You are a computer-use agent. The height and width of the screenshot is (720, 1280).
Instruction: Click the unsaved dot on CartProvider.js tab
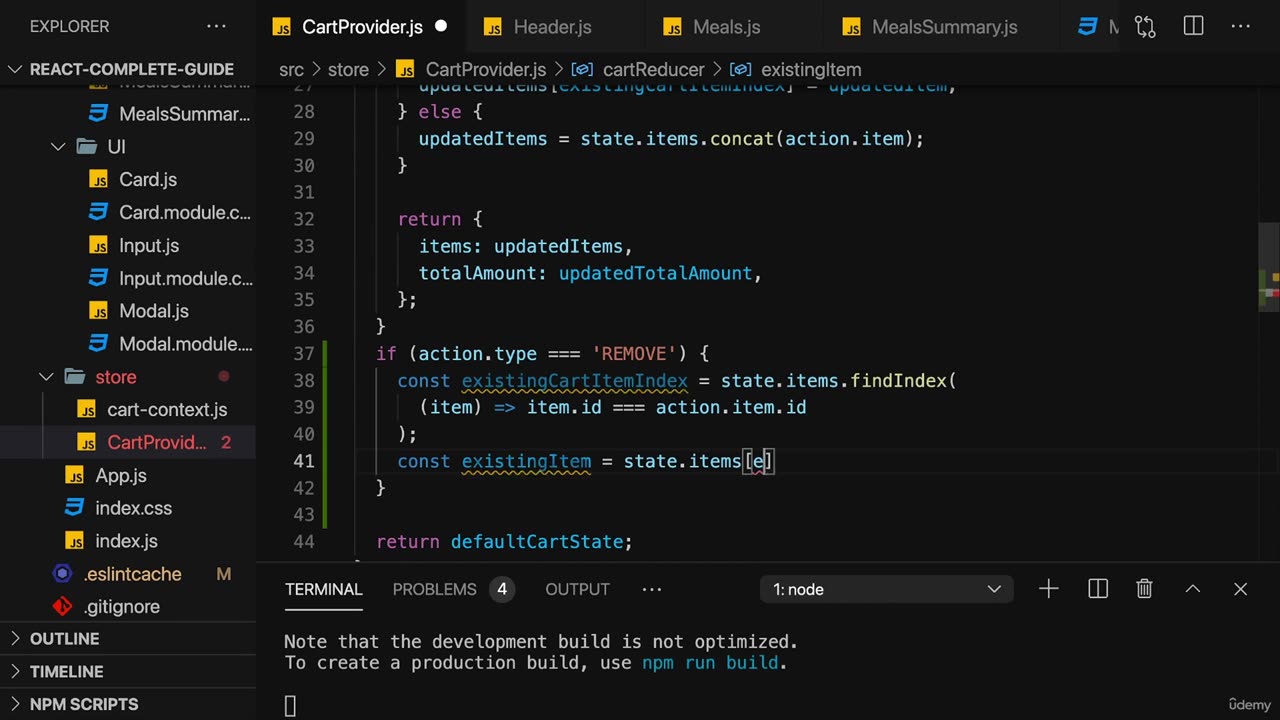coord(441,27)
